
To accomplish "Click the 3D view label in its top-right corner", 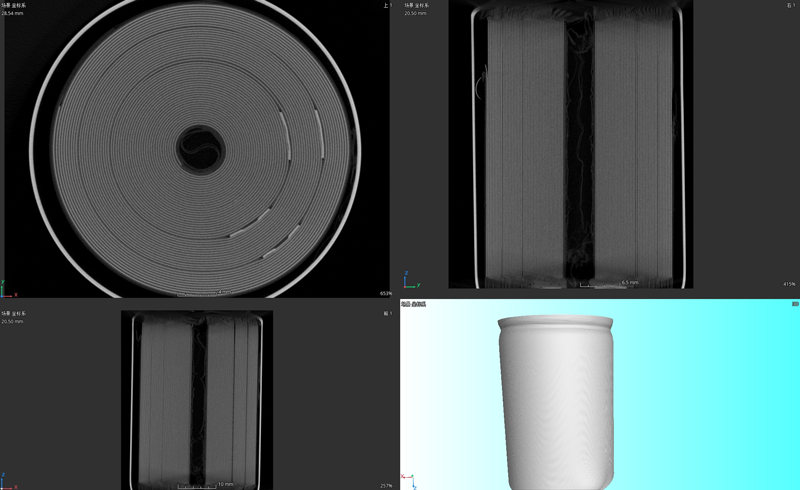I will click(x=794, y=303).
